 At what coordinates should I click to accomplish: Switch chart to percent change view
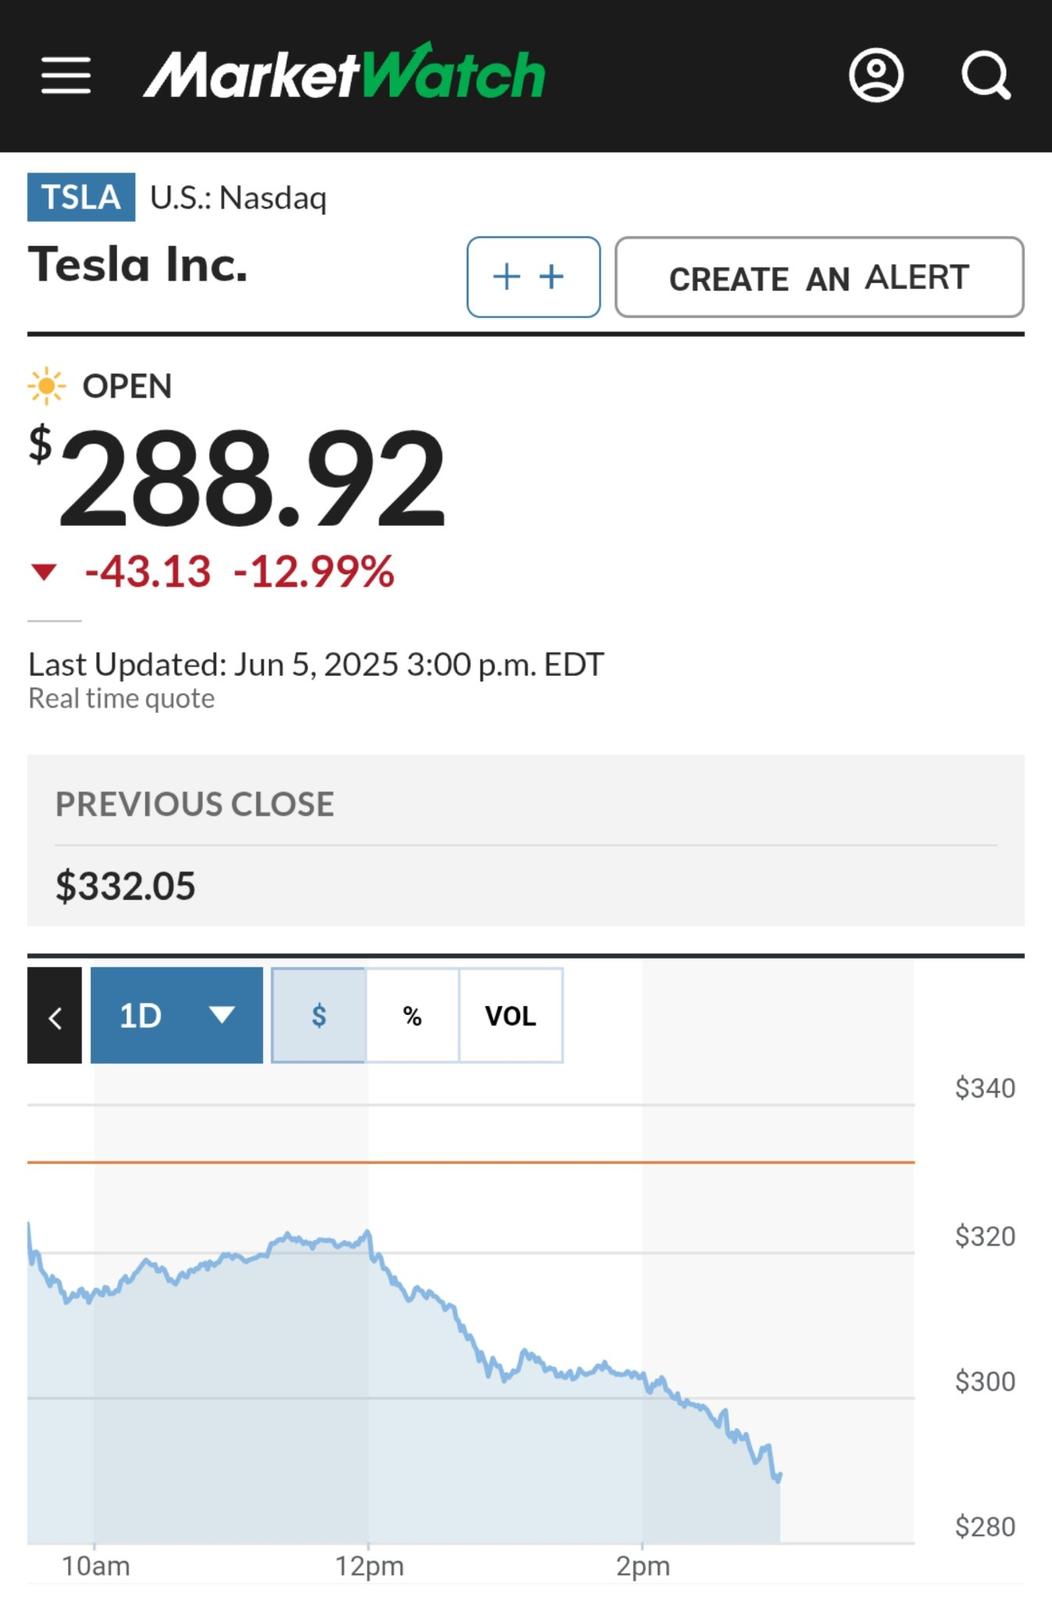(x=412, y=1015)
